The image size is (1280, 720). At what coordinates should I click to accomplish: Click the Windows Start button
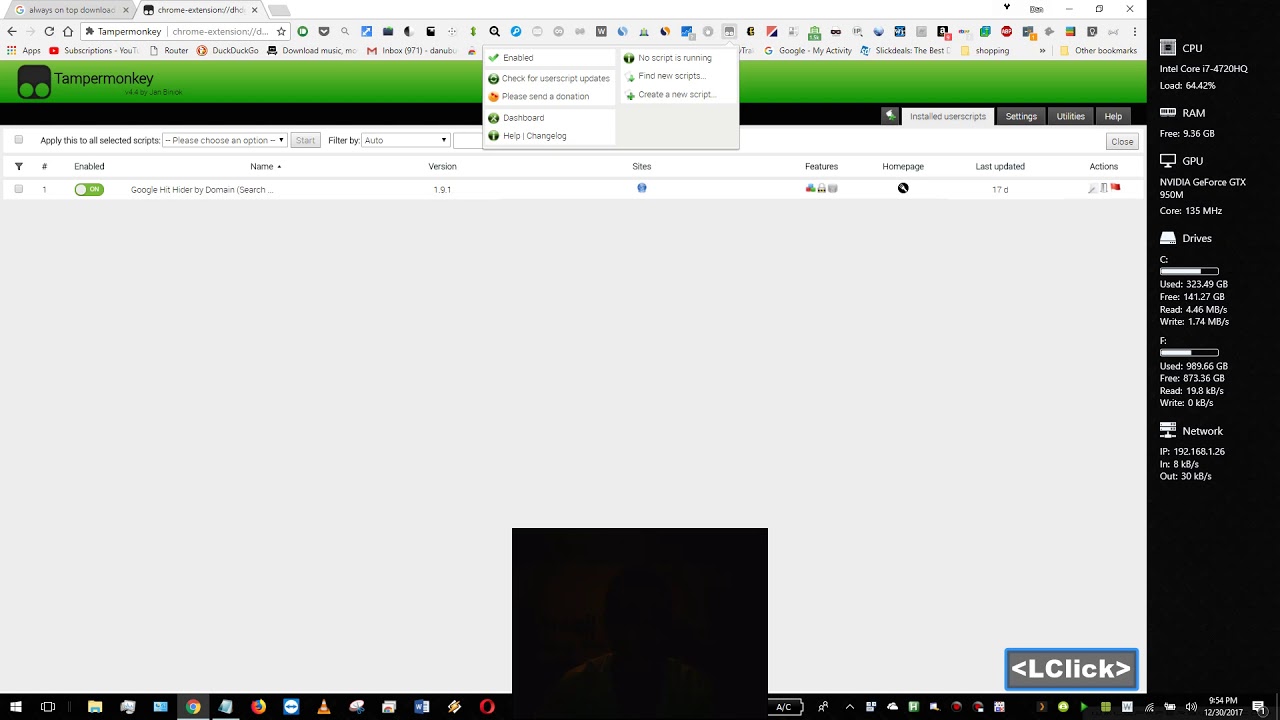click(x=16, y=707)
